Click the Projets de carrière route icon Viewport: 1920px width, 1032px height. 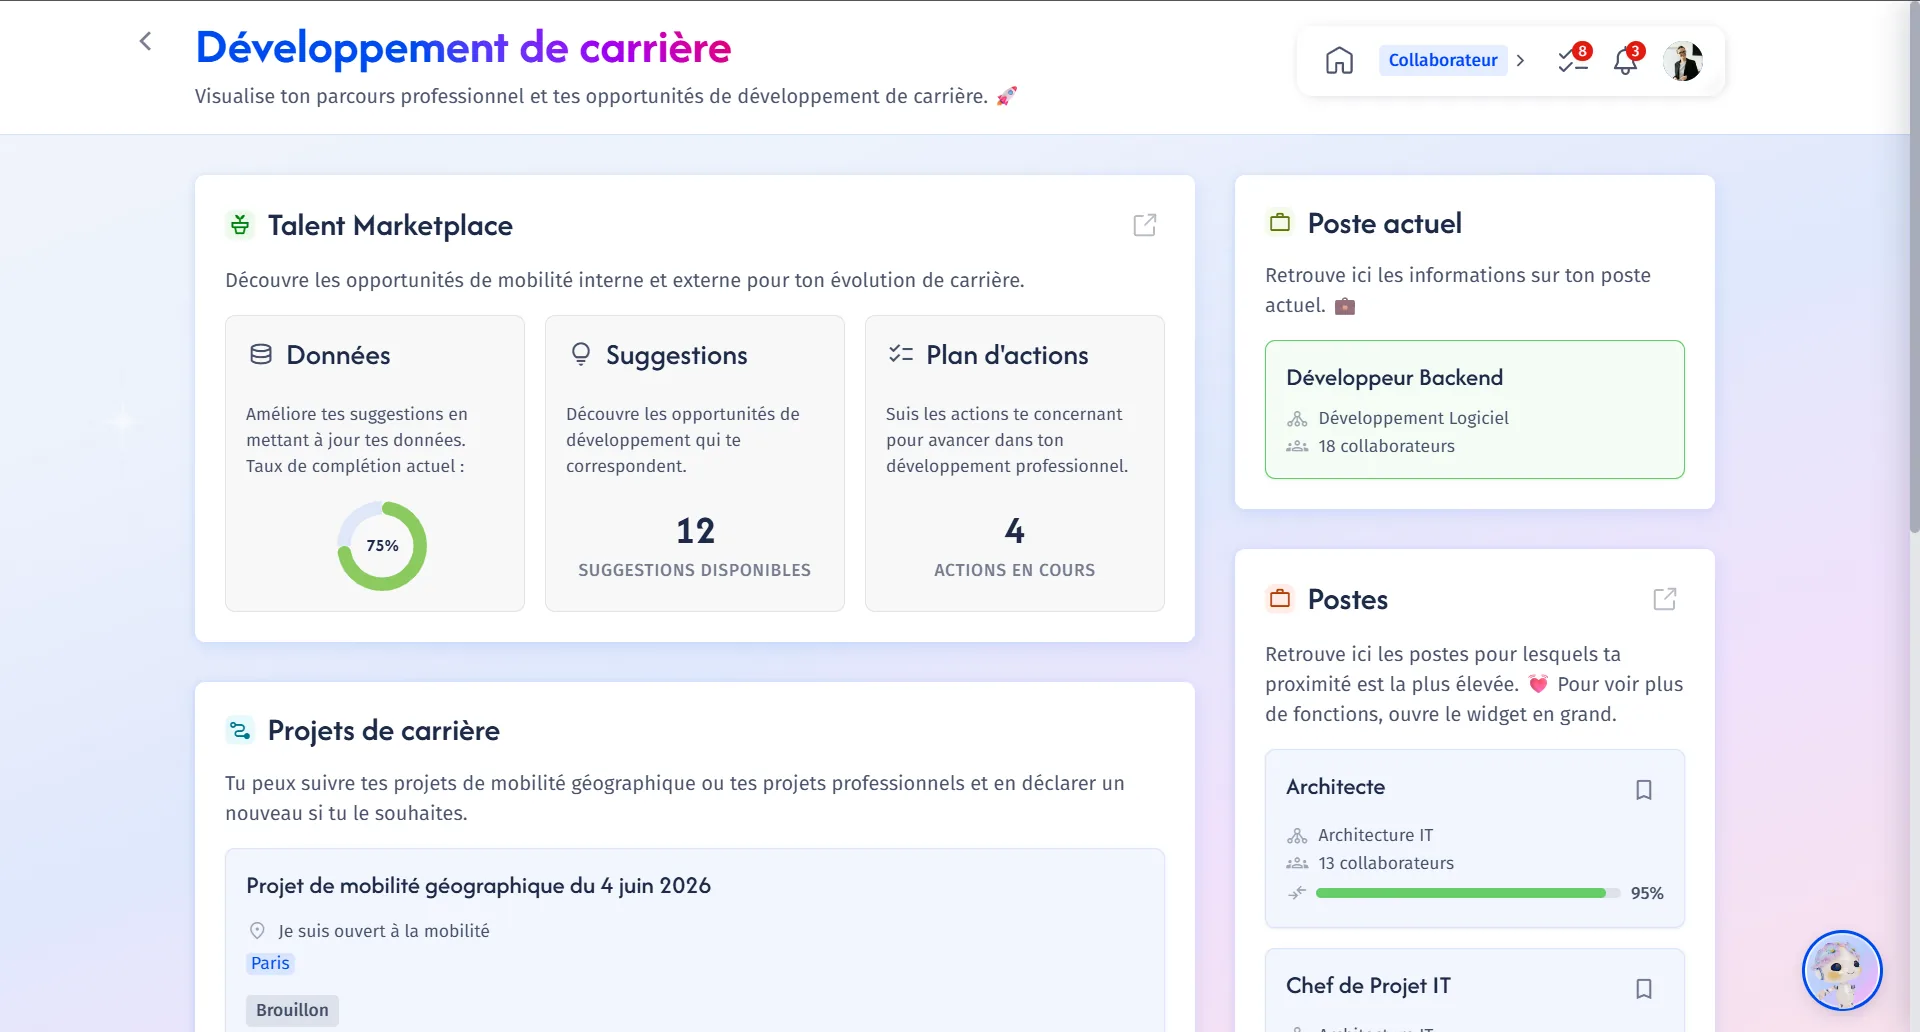tap(240, 730)
